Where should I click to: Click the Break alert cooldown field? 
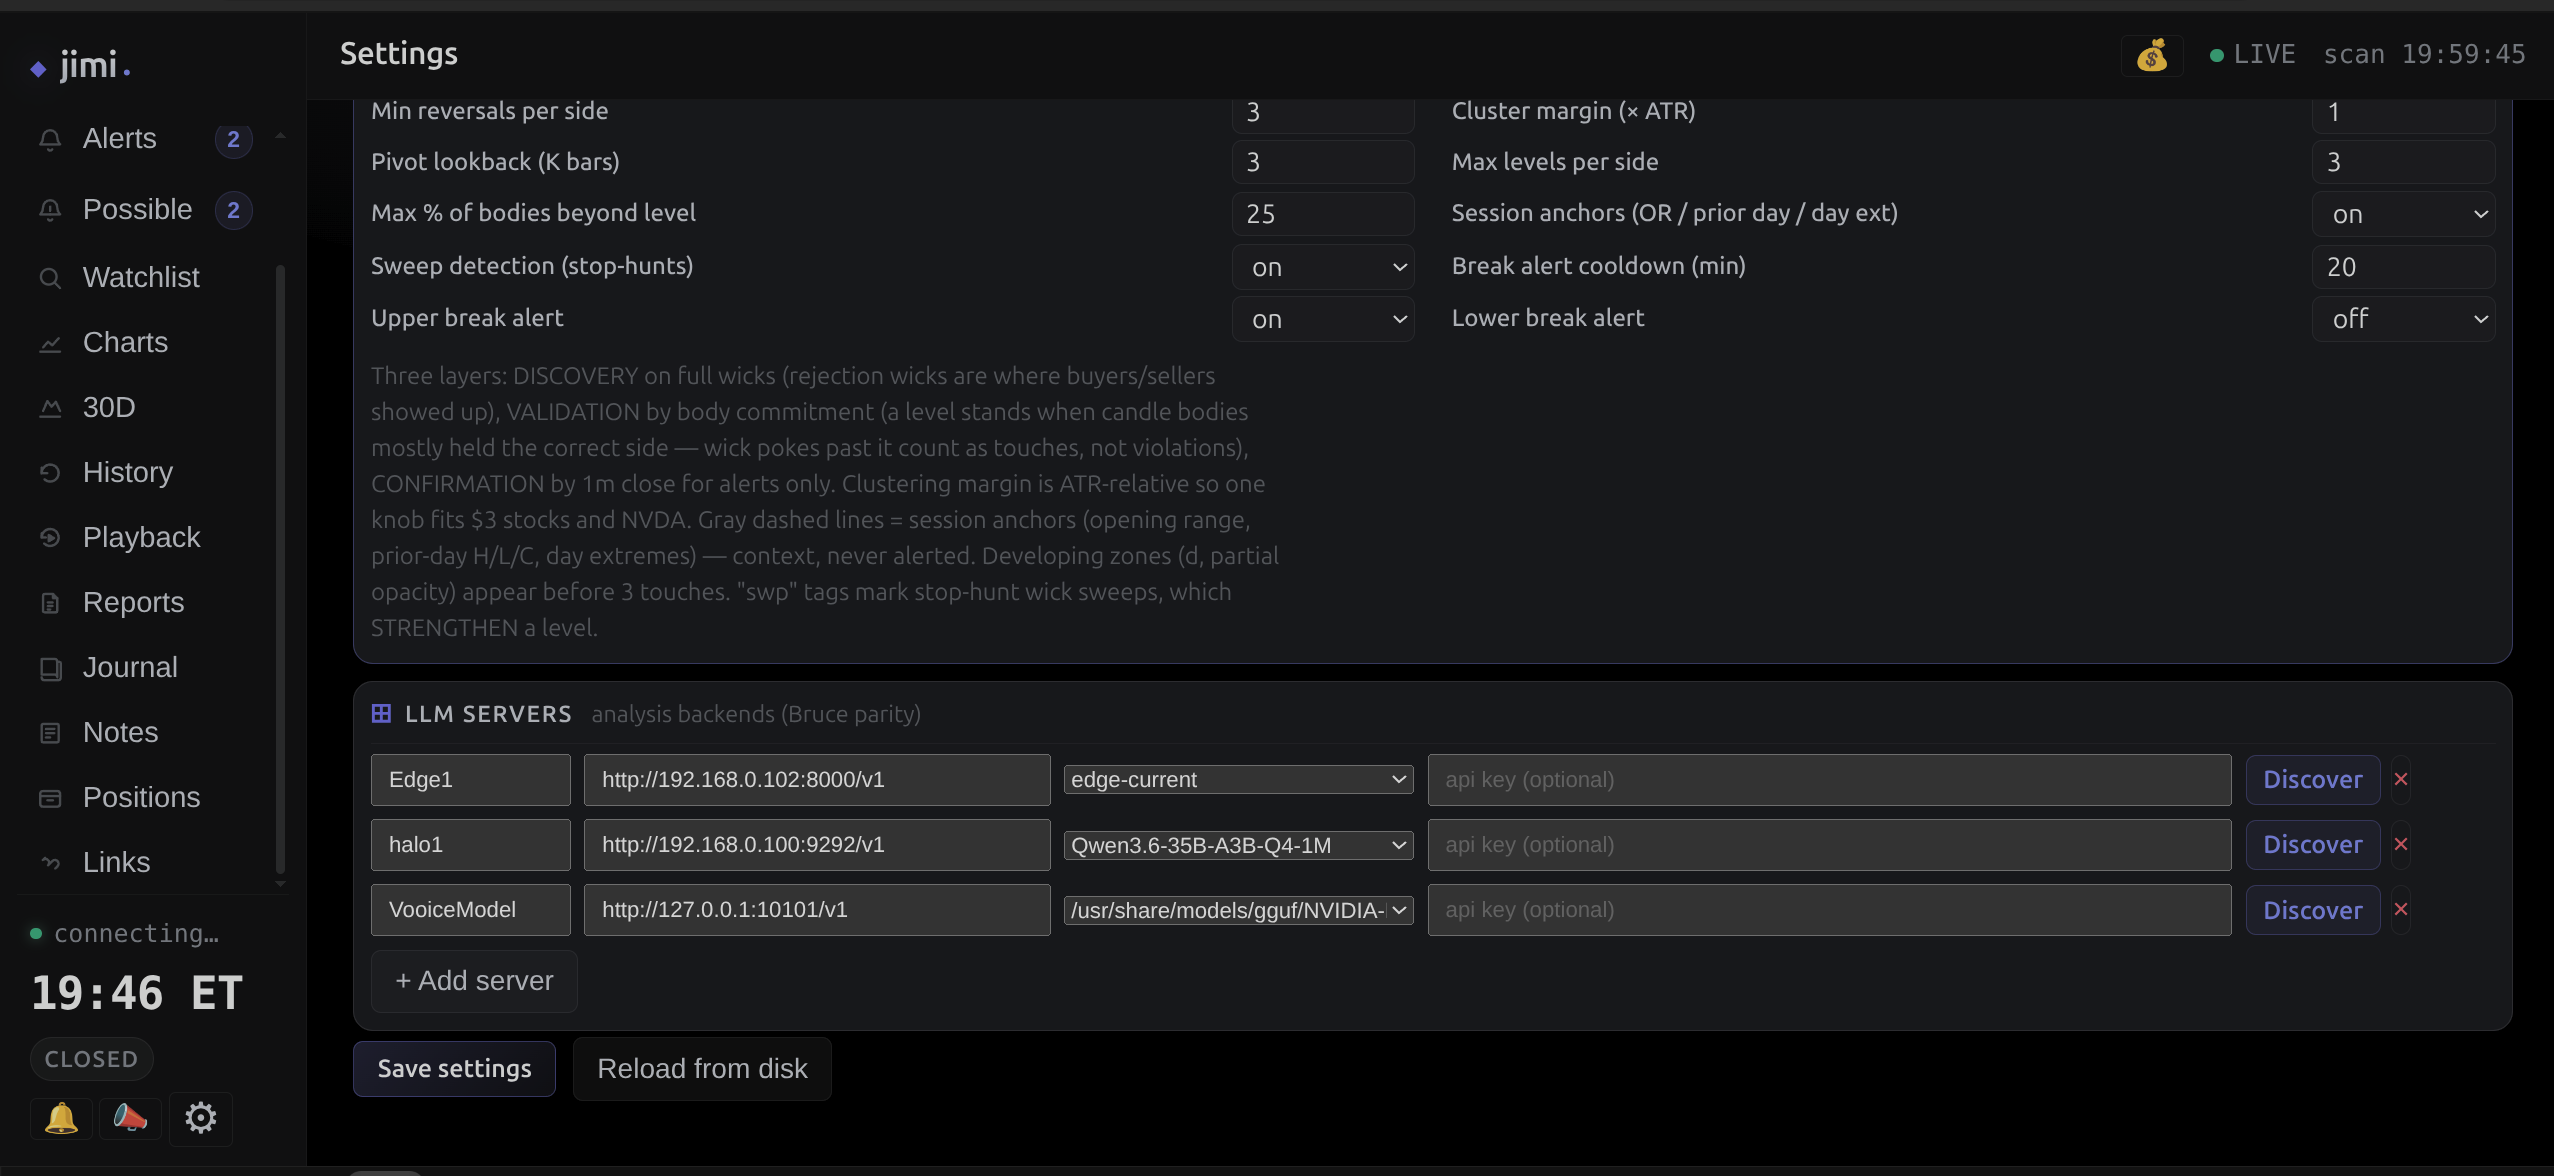pos(2403,267)
